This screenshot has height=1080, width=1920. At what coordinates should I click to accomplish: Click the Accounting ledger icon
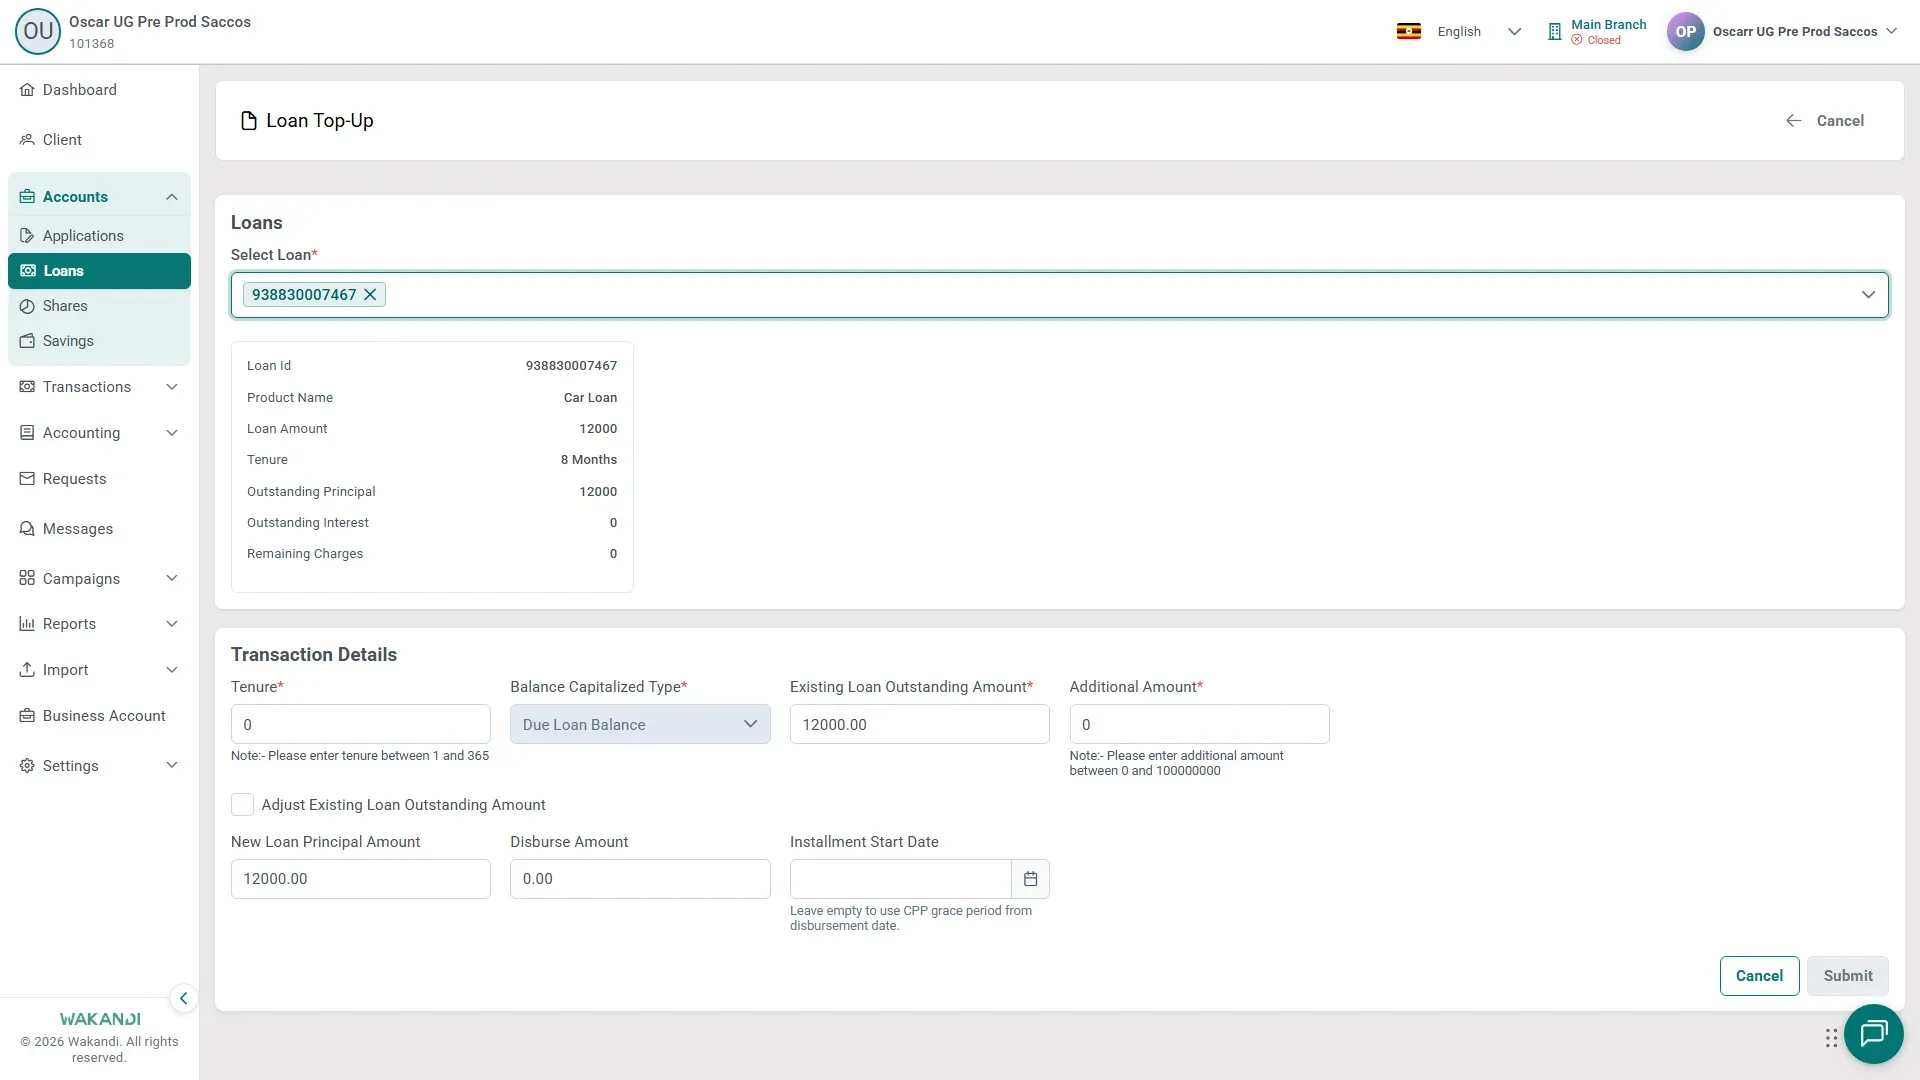click(x=27, y=433)
